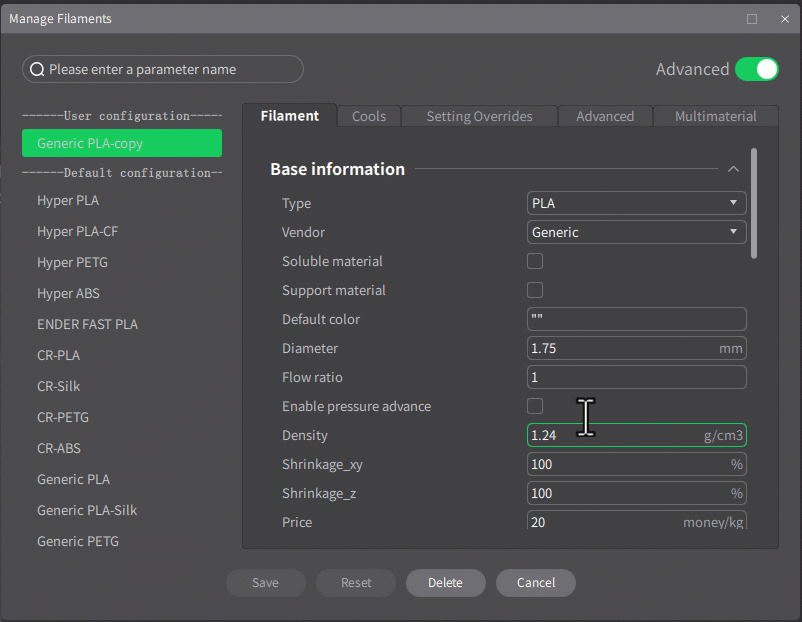Cancel out of the Manage Filaments dialog
The width and height of the screenshot is (802, 622).
[535, 583]
